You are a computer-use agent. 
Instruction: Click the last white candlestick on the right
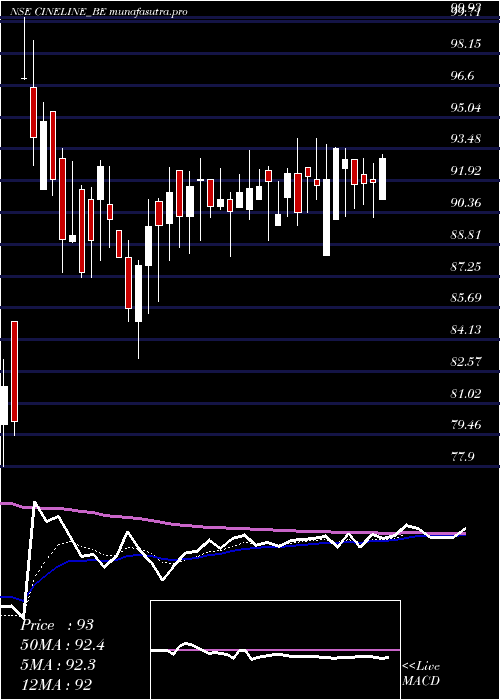(x=383, y=179)
